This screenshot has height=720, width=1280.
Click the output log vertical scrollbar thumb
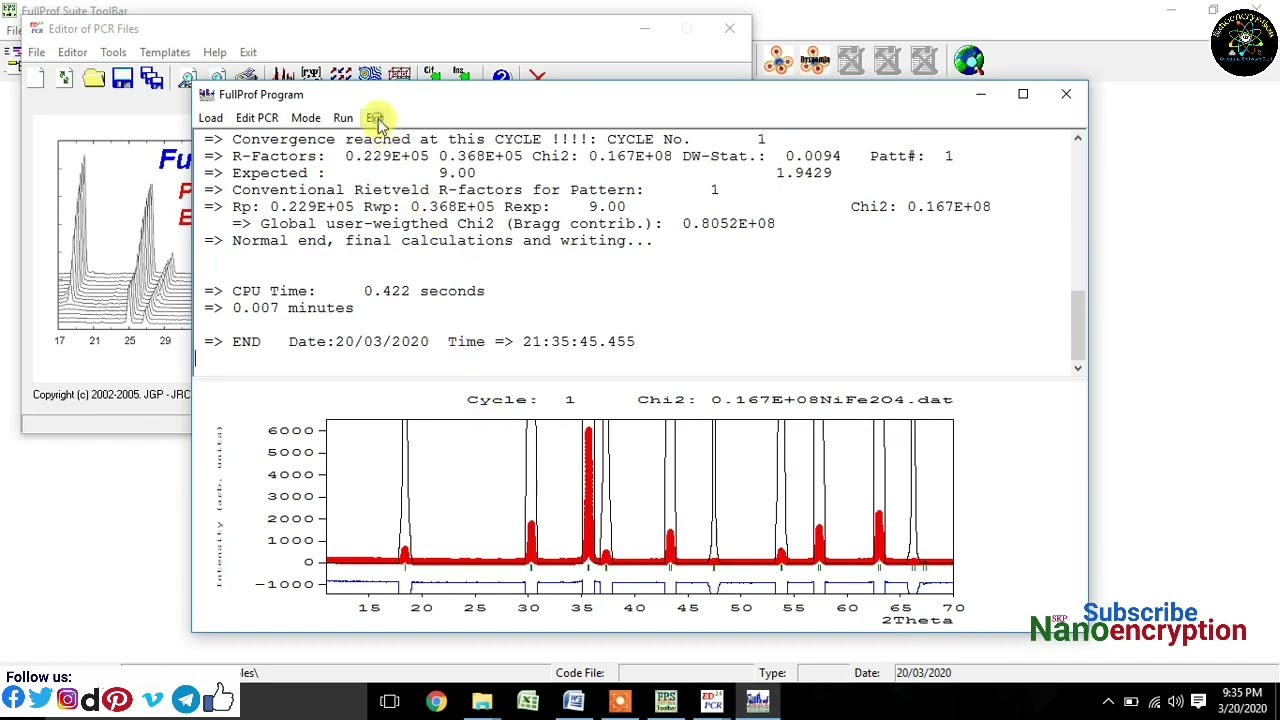coord(1077,324)
